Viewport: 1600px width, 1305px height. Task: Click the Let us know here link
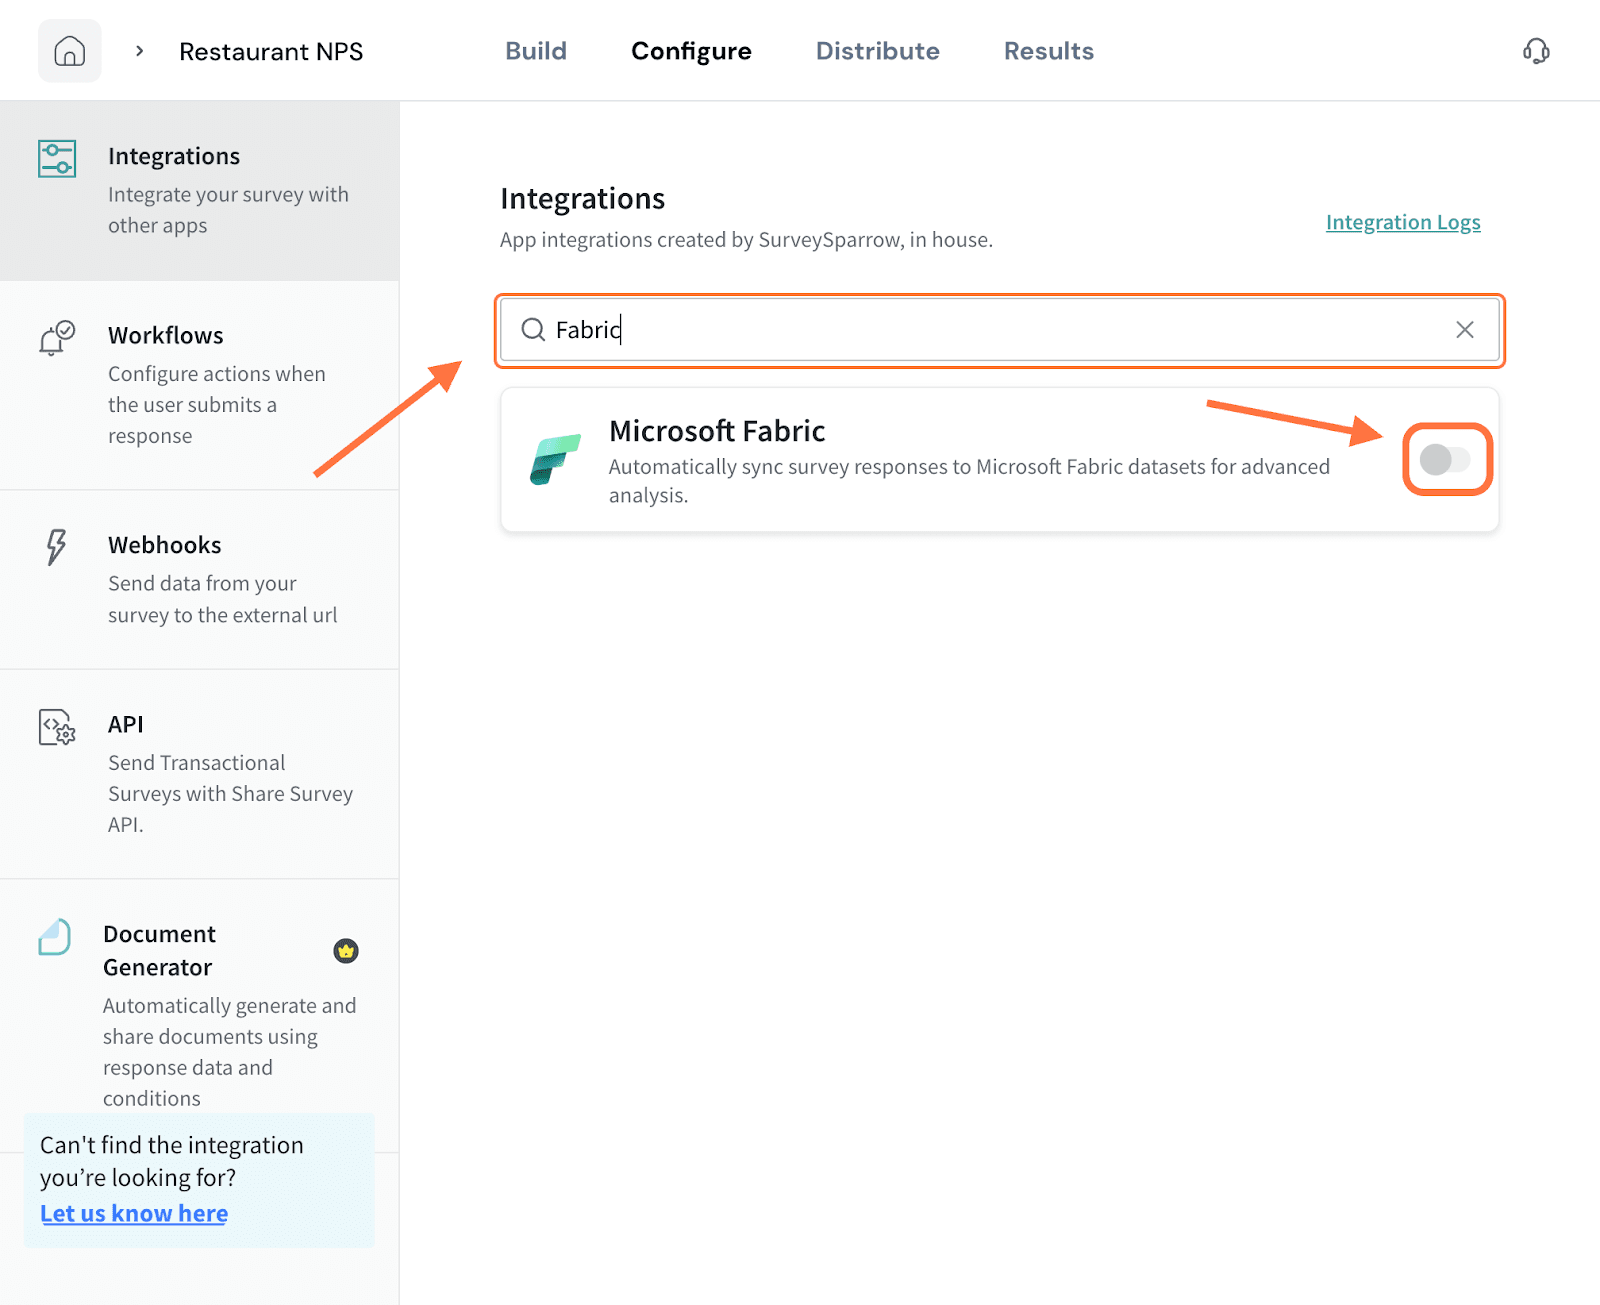pyautogui.click(x=134, y=1213)
